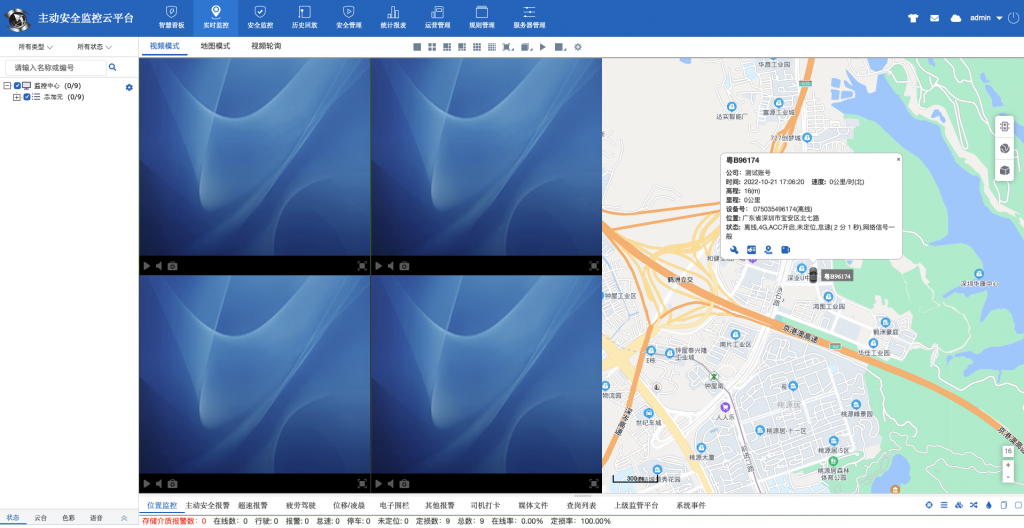Open the 安全监控 safety monitoring module
Image resolution: width=1024 pixels, height=528 pixels.
point(260,18)
